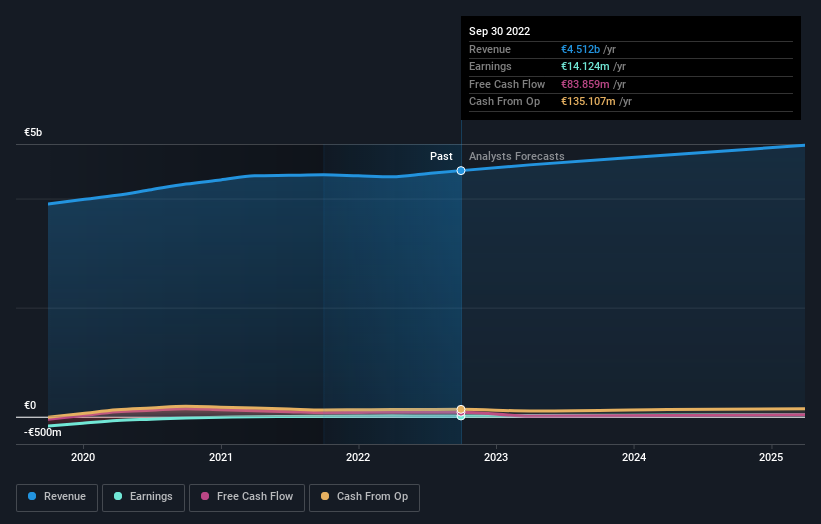Viewport: 821px width, 524px height.
Task: Select the 2023 x-axis label
Action: [x=496, y=457]
